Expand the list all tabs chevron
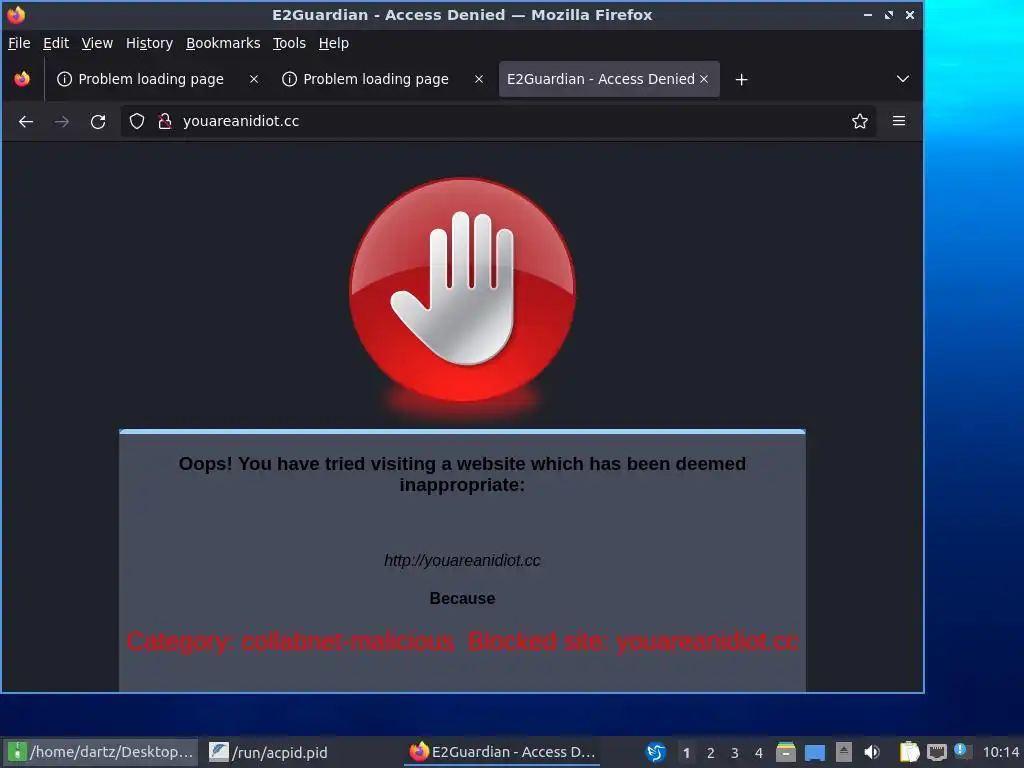 [903, 79]
